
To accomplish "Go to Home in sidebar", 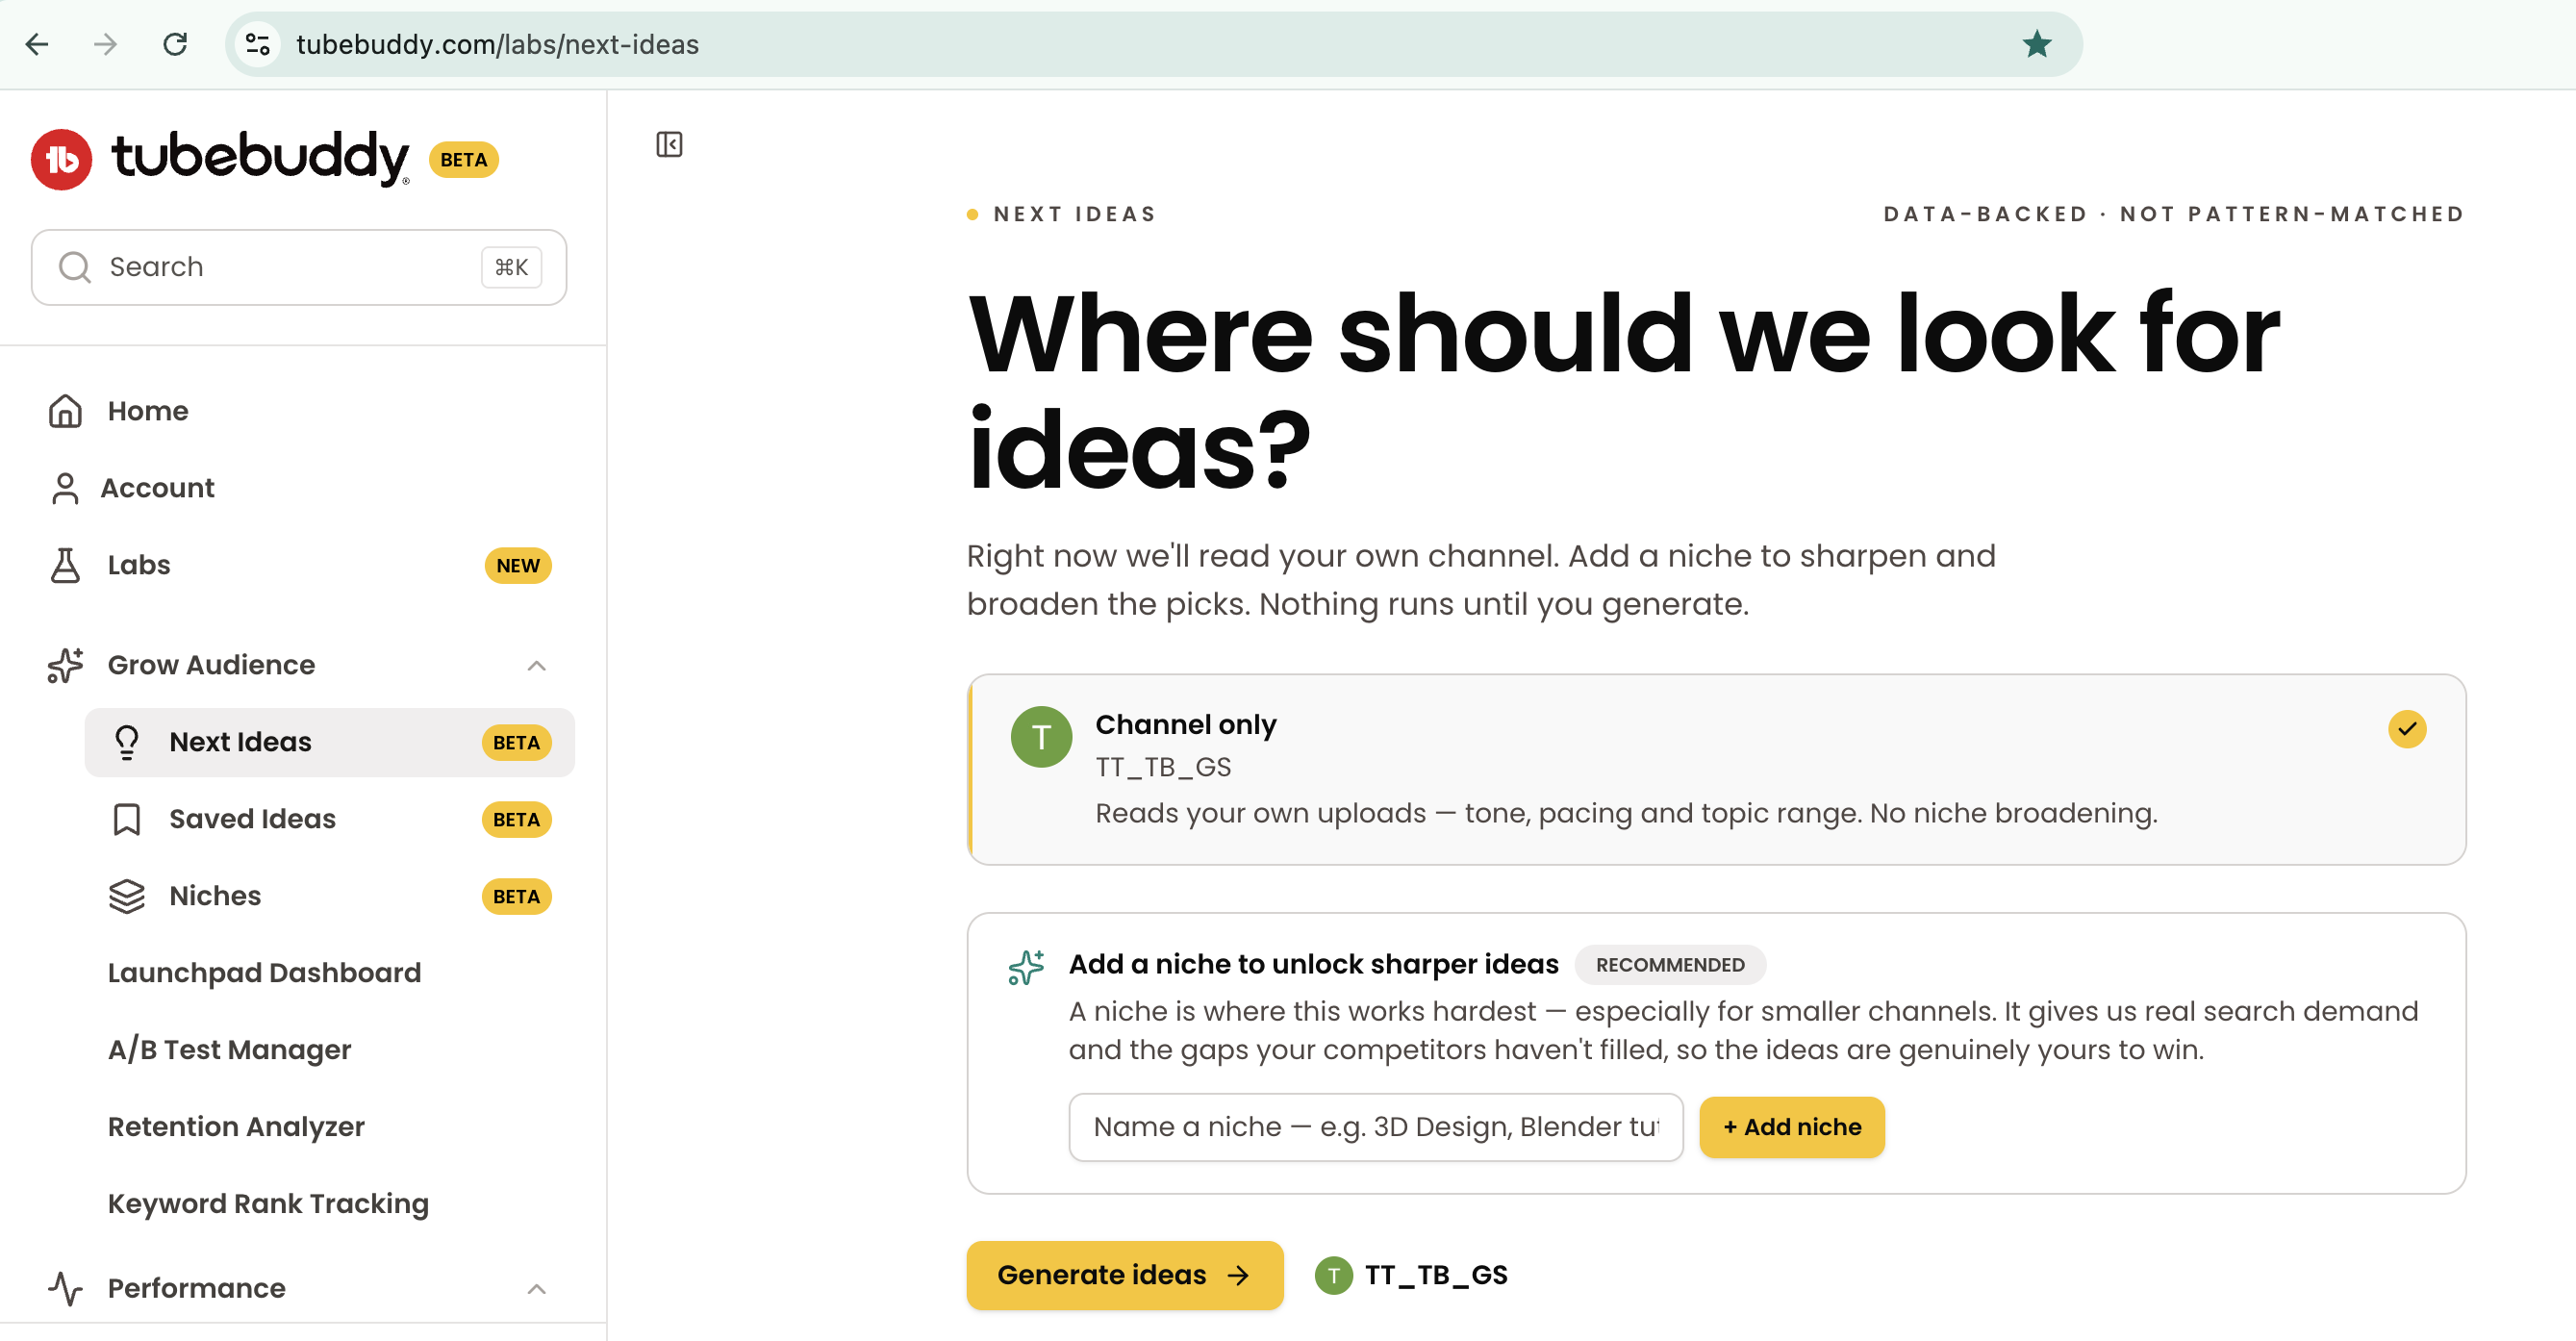I will (148, 411).
